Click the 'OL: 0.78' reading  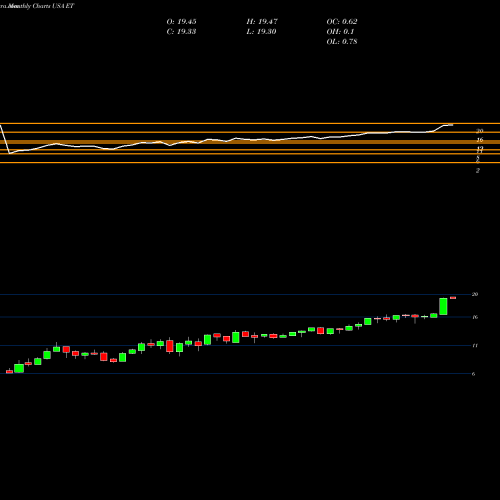pos(342,42)
